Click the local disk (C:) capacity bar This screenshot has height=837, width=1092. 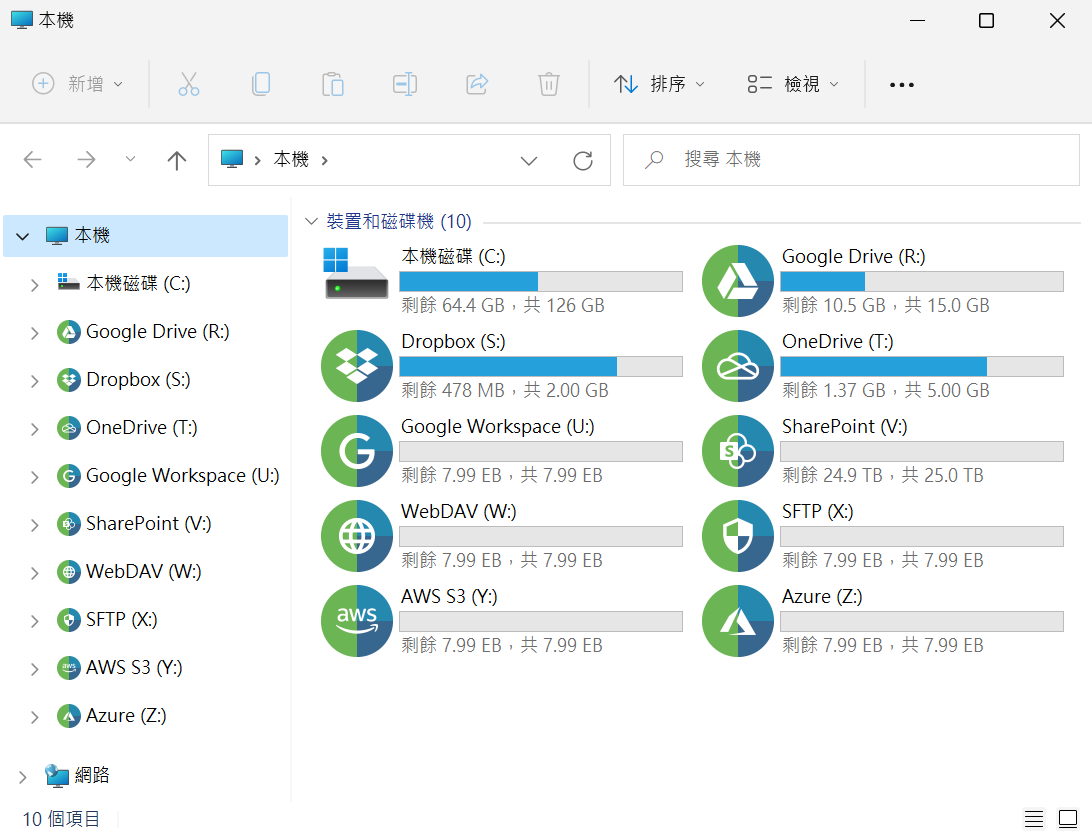tap(541, 281)
